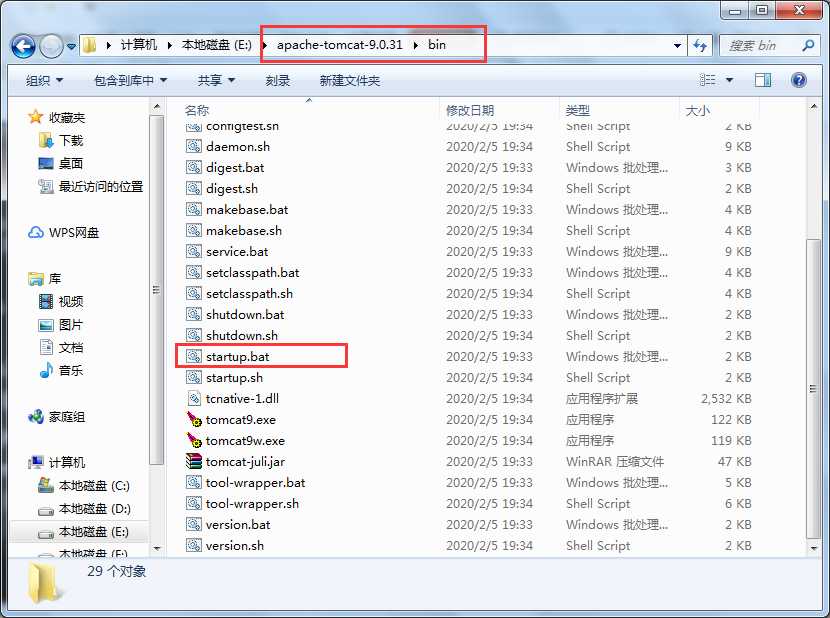Select the version.sh file name
This screenshot has height=618, width=830.
234,545
